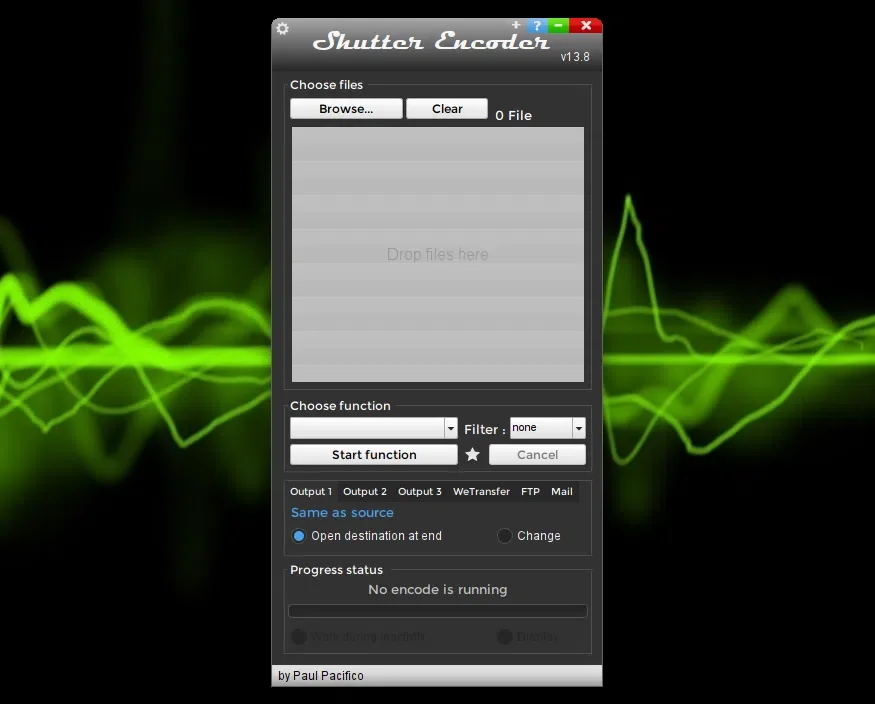Enable Work during inactivity

300,637
